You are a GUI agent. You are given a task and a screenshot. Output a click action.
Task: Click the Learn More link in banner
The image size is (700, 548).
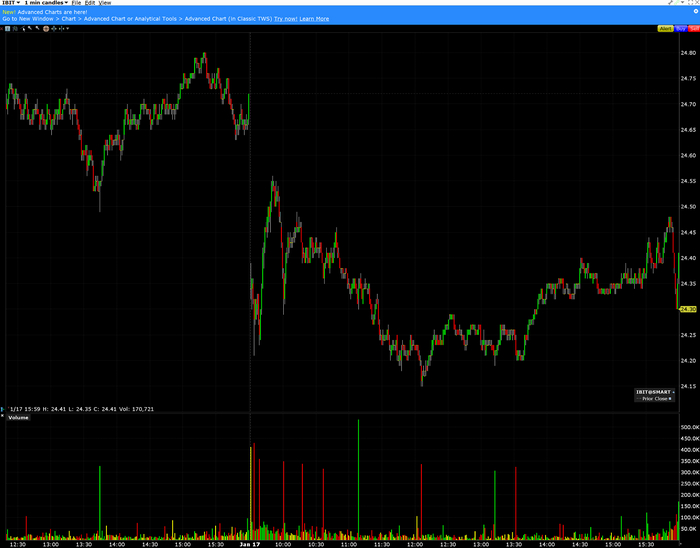314,19
